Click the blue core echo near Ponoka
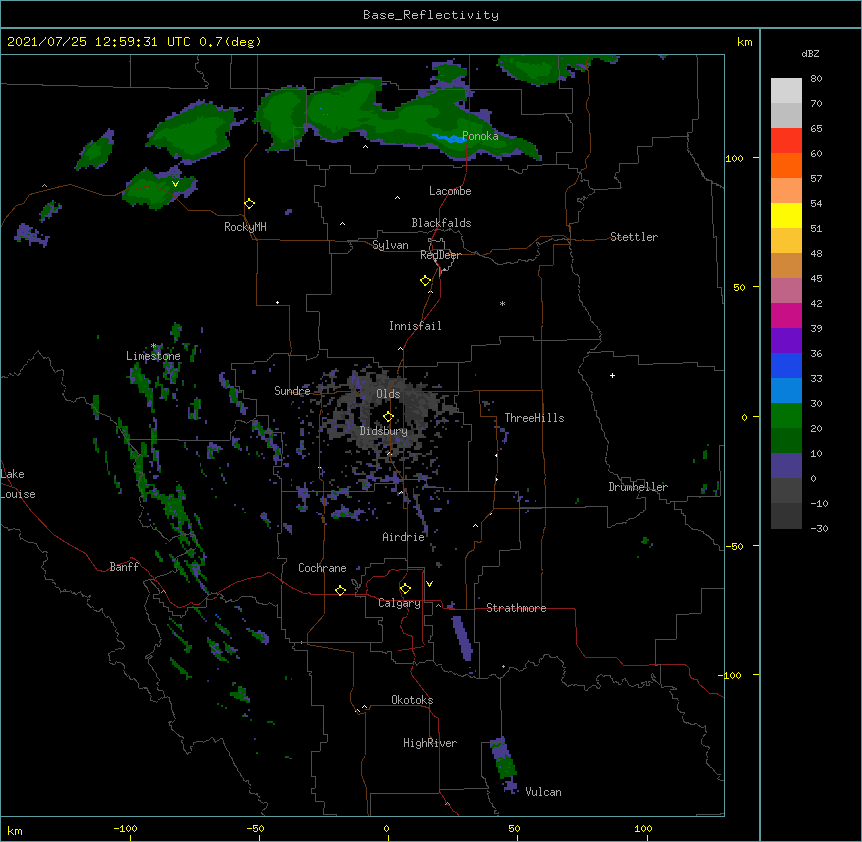The width and height of the screenshot is (862, 842). click(450, 138)
